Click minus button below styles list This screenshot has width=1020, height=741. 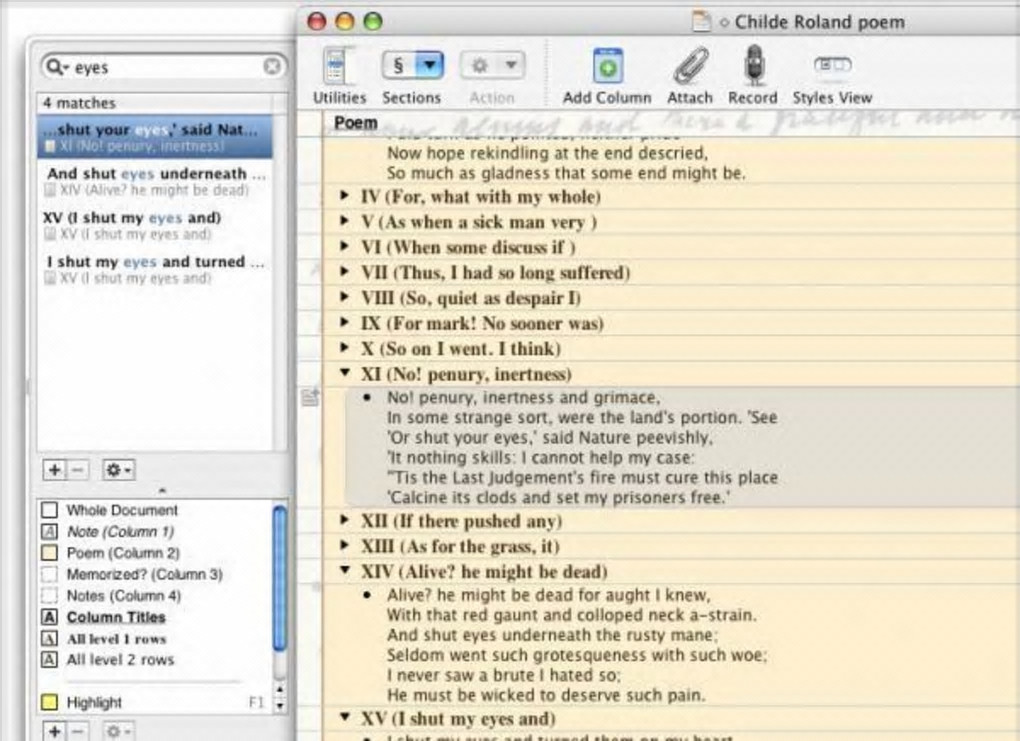pyautogui.click(x=77, y=731)
